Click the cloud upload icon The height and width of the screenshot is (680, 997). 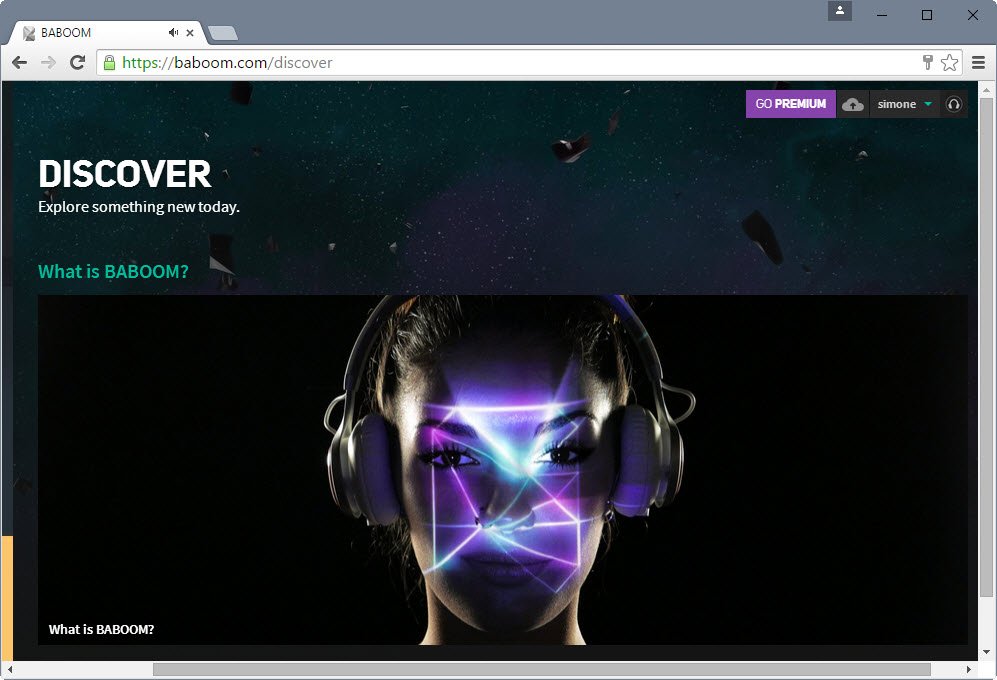click(853, 104)
